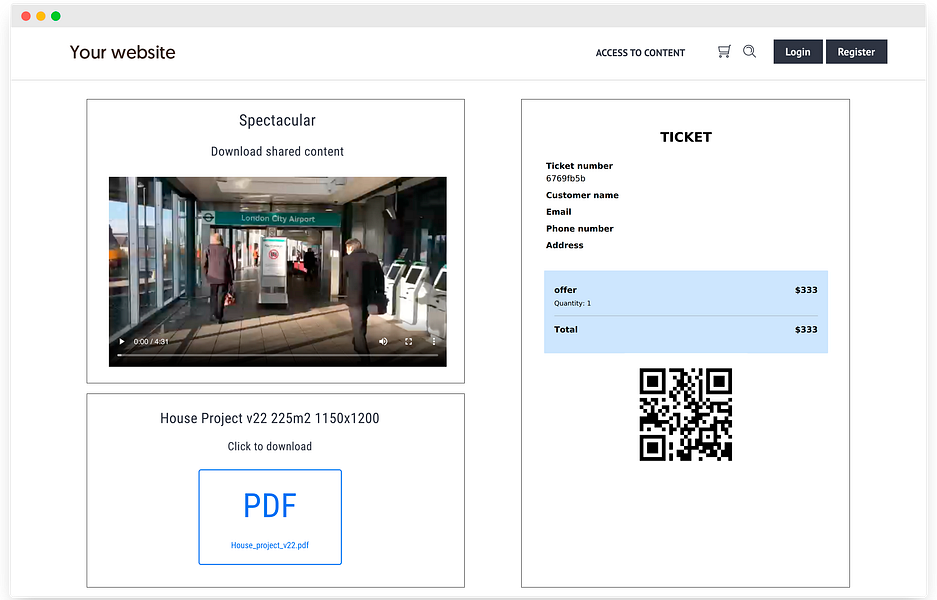Screen dimensions: 937x600
Task: Click the search magnifier icon
Action: point(749,51)
